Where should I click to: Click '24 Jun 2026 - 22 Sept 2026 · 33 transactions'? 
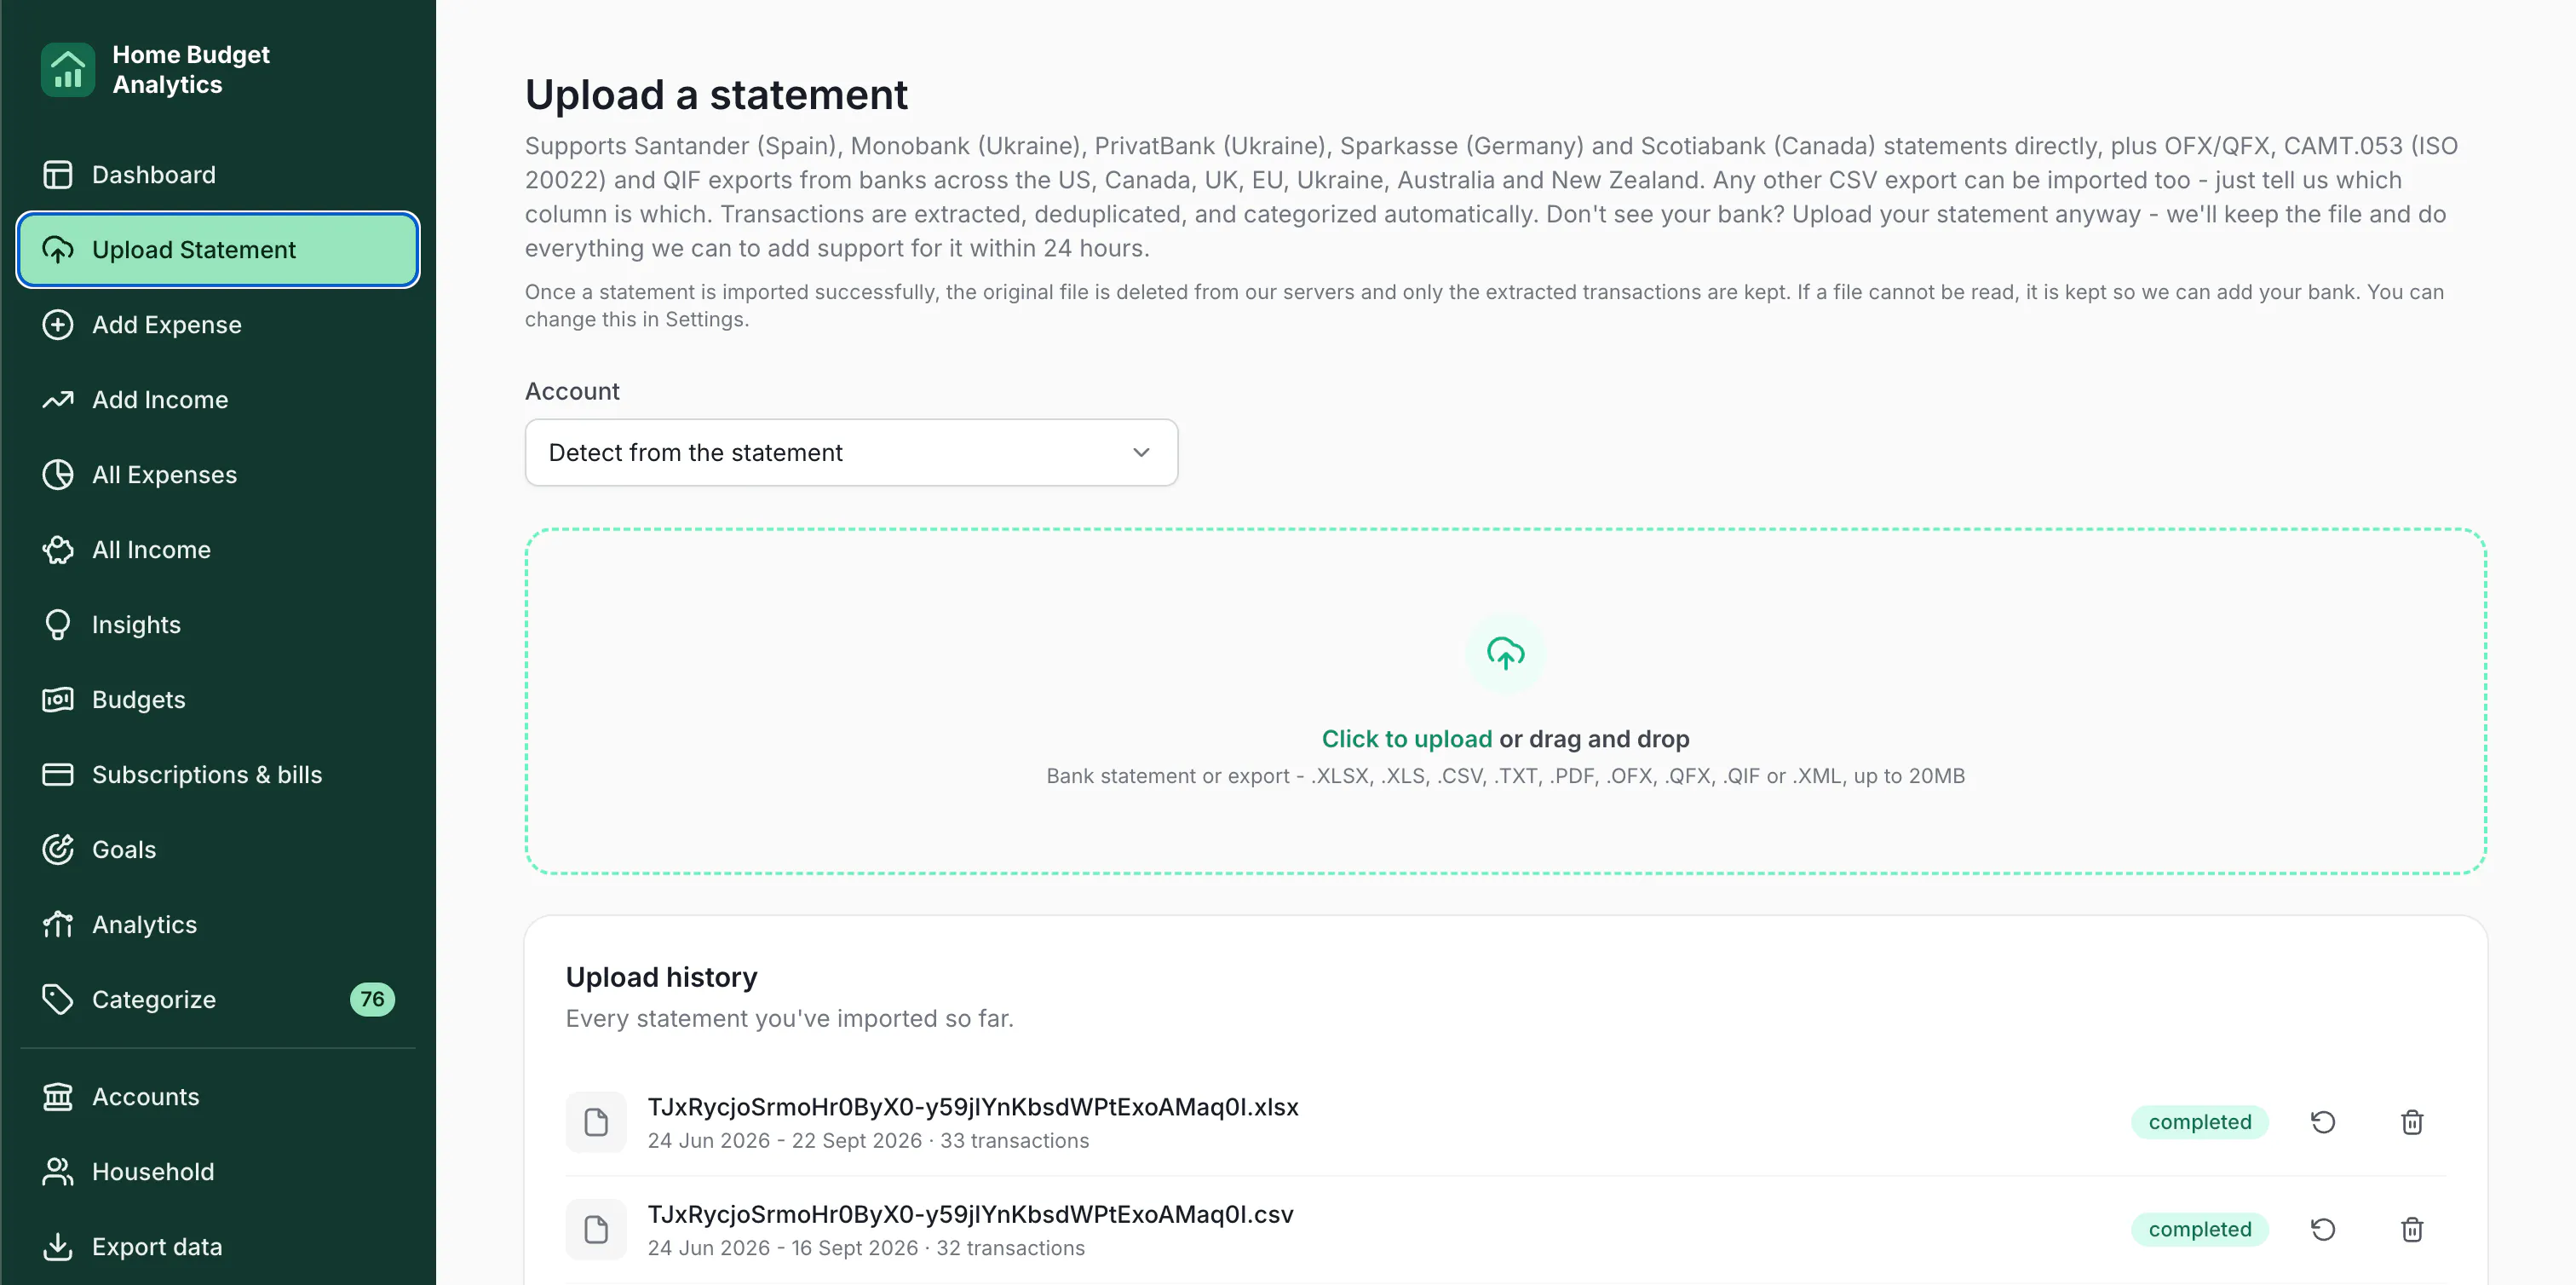click(x=868, y=1141)
